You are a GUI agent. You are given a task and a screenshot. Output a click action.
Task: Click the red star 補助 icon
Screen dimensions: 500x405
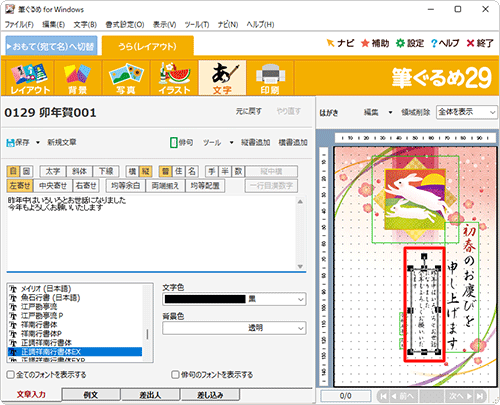pos(365,43)
